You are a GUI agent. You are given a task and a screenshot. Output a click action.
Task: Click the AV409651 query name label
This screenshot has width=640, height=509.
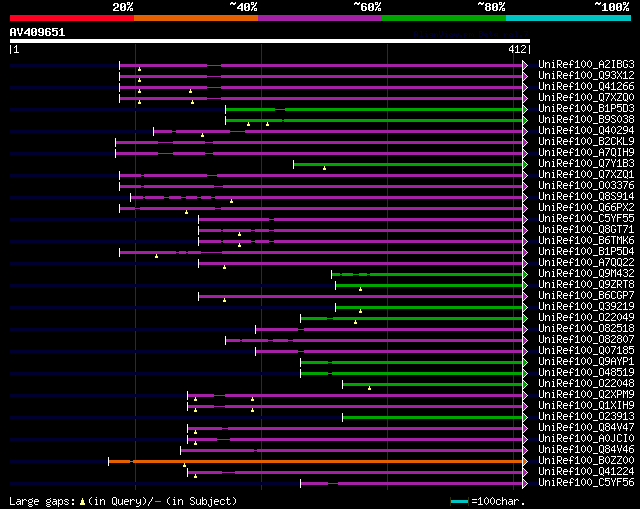pos(38,32)
